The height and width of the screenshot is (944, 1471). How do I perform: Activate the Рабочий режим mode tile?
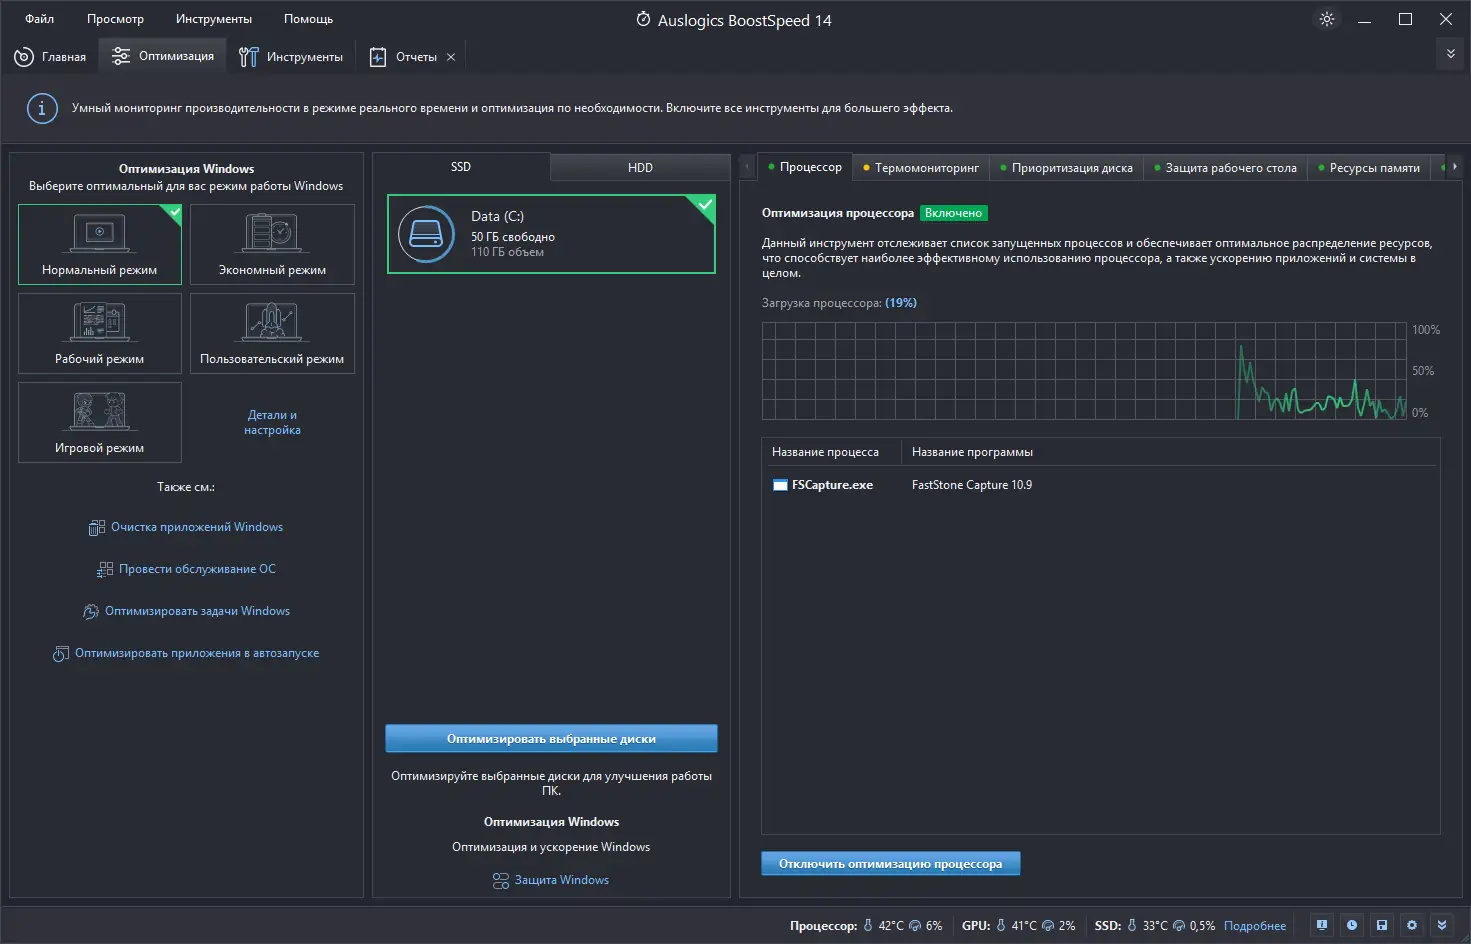pos(100,334)
